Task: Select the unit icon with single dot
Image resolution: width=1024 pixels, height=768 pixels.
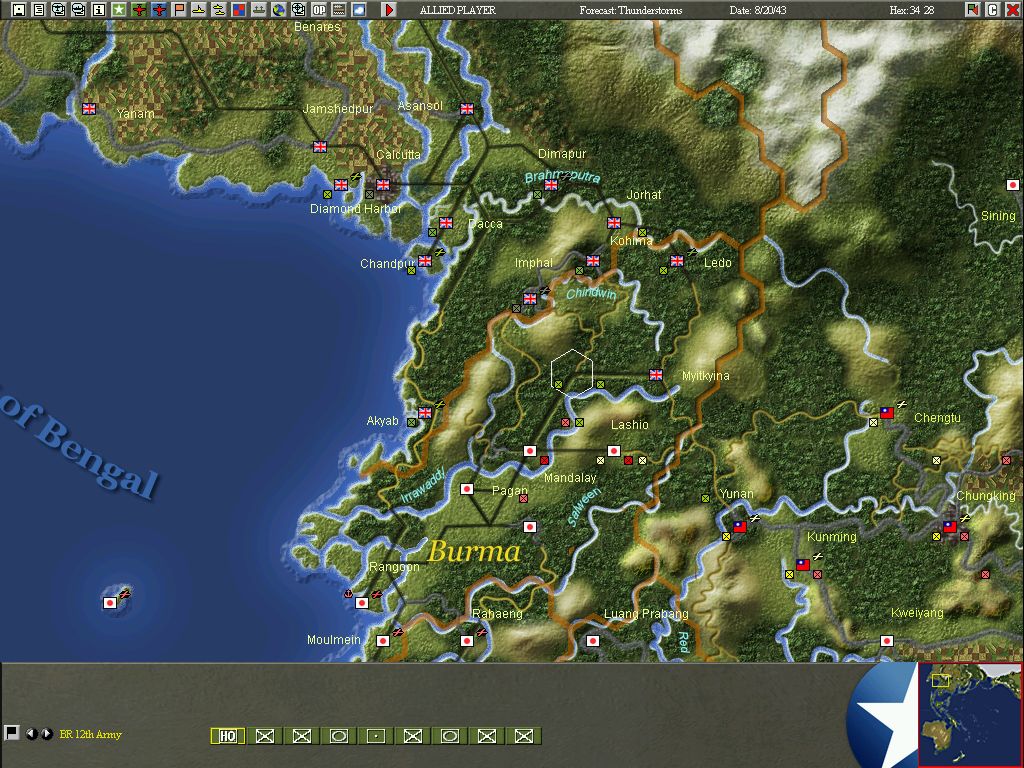Action: pos(376,736)
